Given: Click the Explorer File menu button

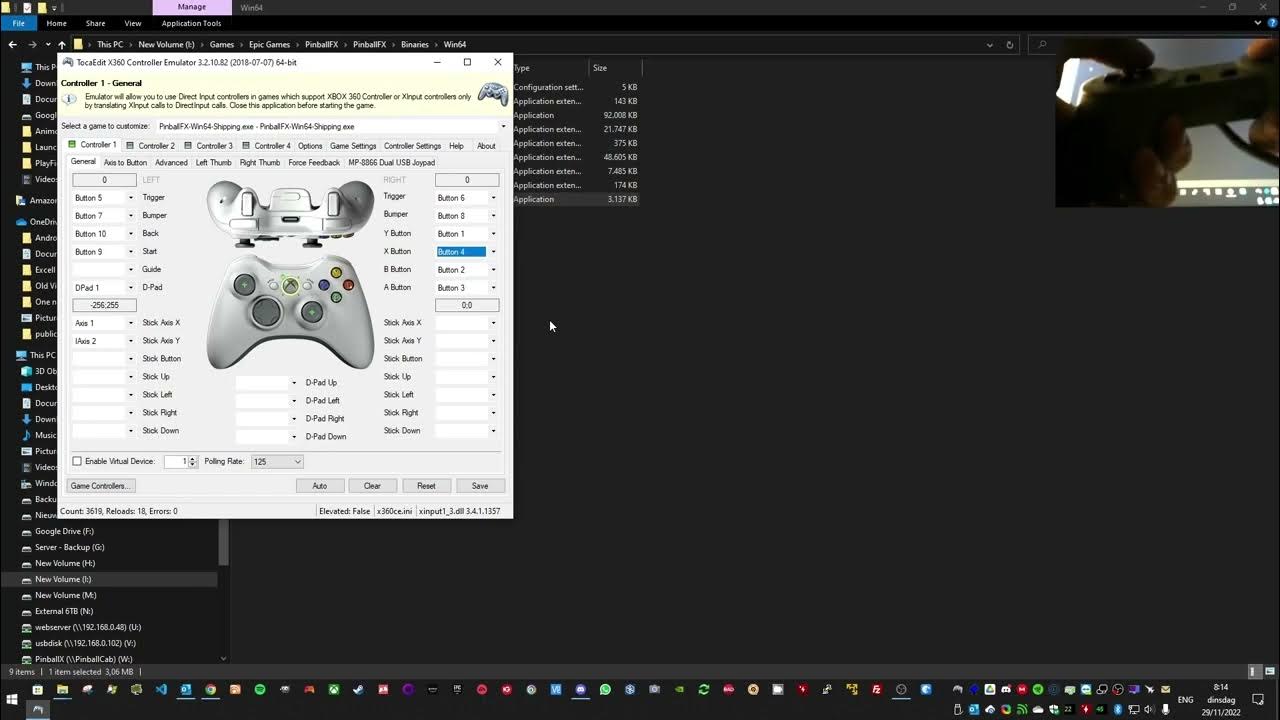Looking at the screenshot, I should pyautogui.click(x=18, y=23).
